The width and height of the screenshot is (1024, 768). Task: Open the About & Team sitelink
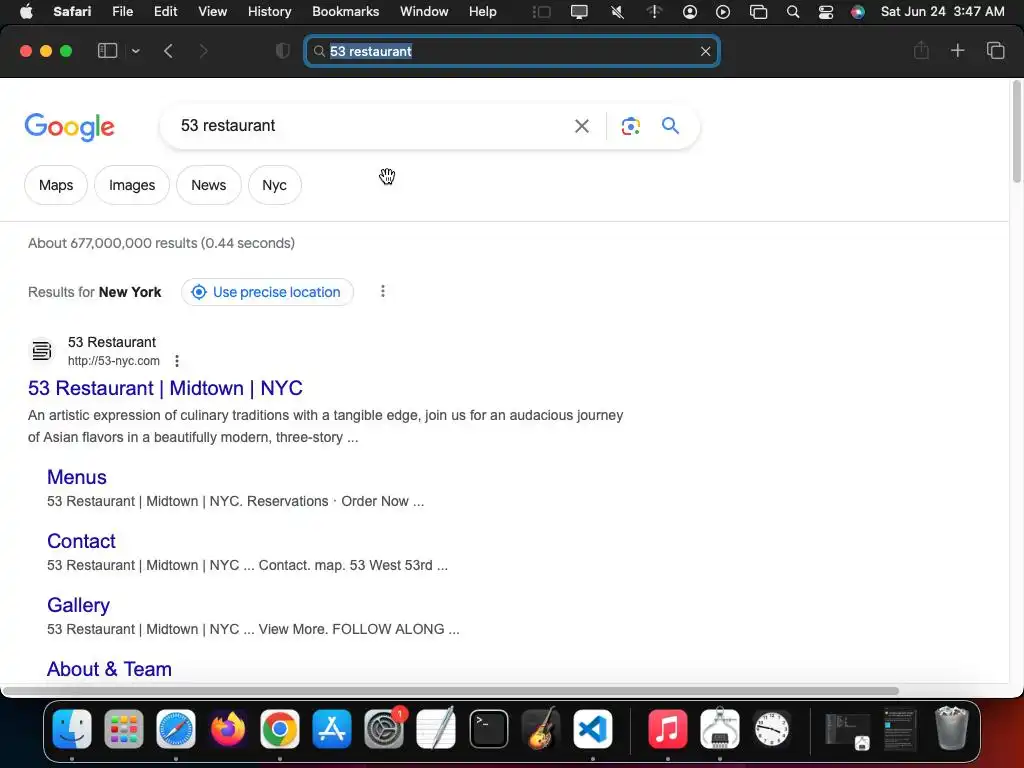click(x=109, y=669)
